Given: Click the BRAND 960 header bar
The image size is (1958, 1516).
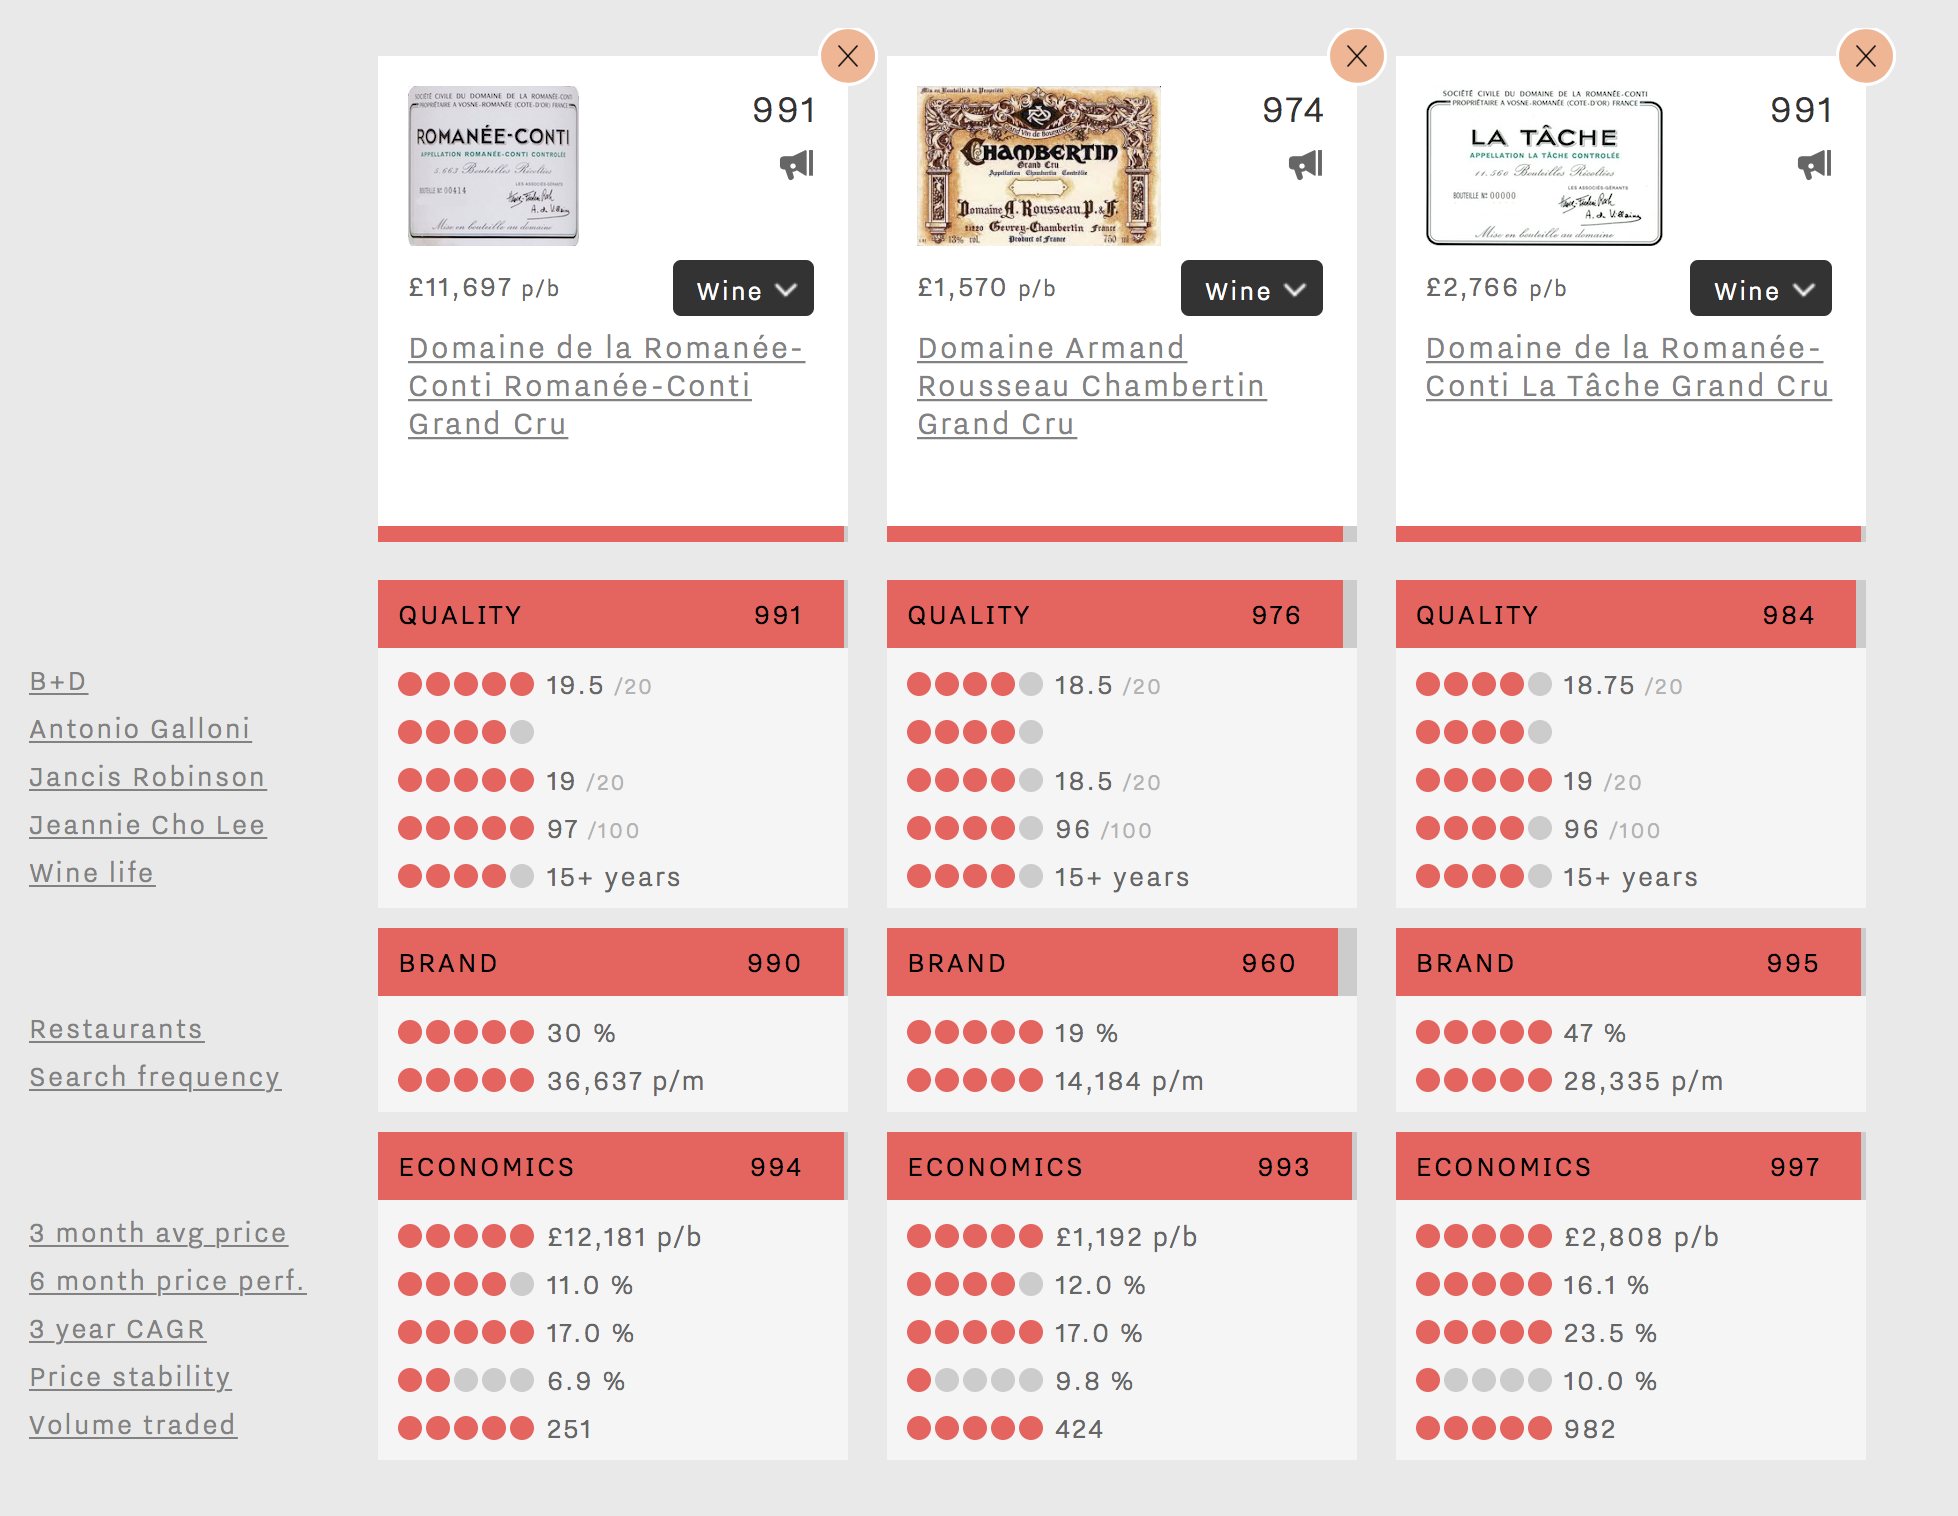Looking at the screenshot, I should pyautogui.click(x=1121, y=962).
